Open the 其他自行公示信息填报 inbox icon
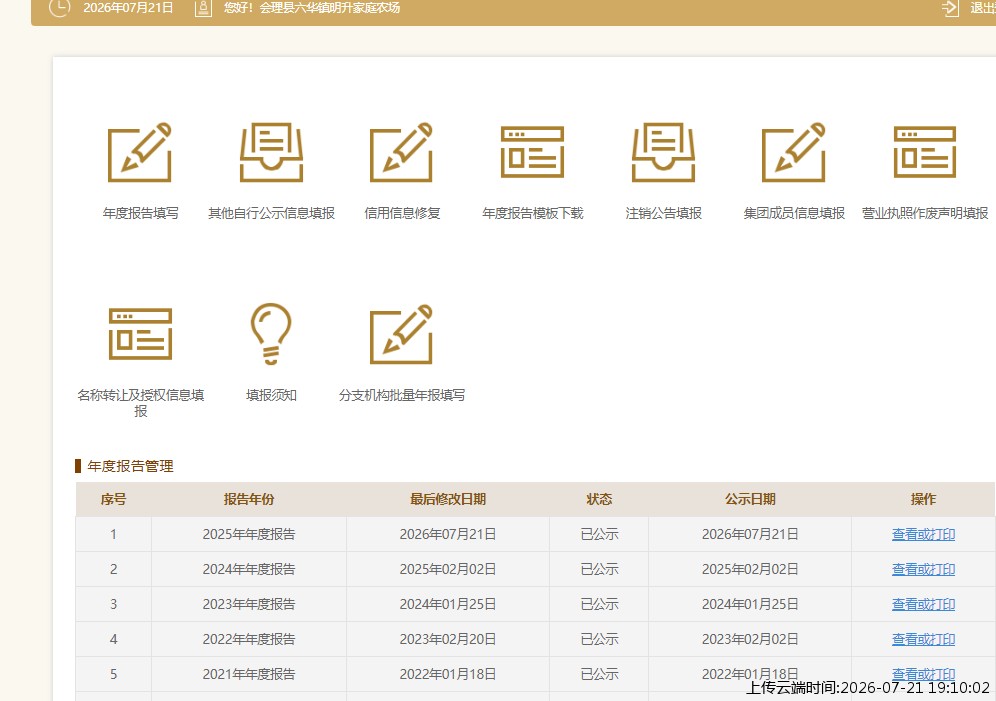This screenshot has height=701, width=996. click(x=271, y=152)
